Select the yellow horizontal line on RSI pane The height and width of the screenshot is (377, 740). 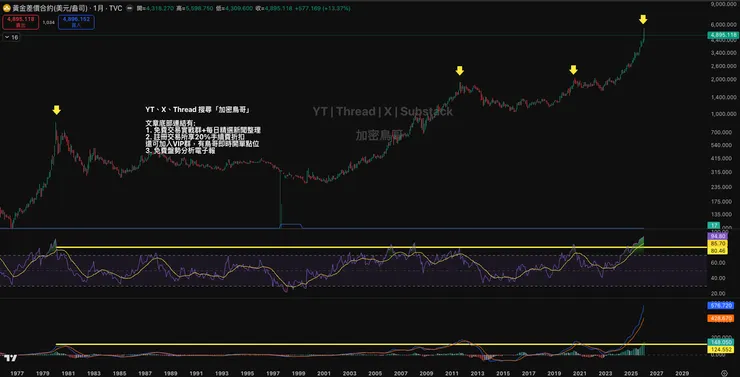[381, 247]
